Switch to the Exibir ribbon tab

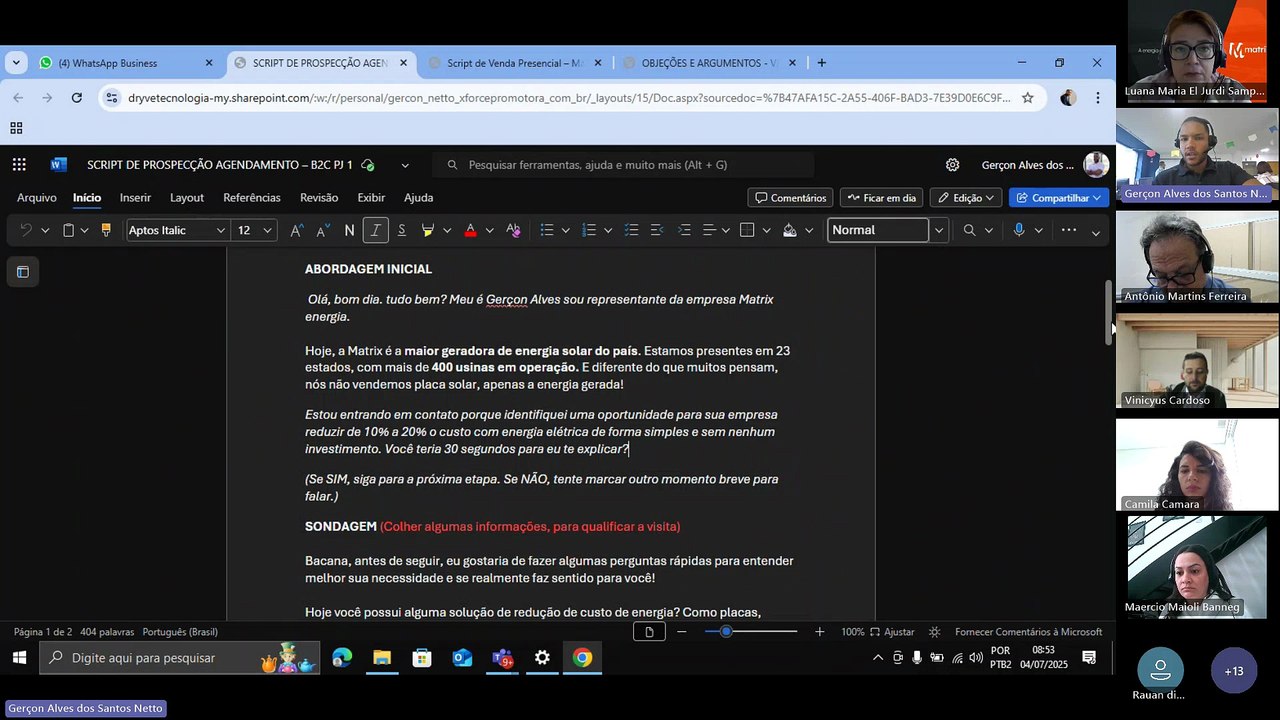pyautogui.click(x=371, y=198)
